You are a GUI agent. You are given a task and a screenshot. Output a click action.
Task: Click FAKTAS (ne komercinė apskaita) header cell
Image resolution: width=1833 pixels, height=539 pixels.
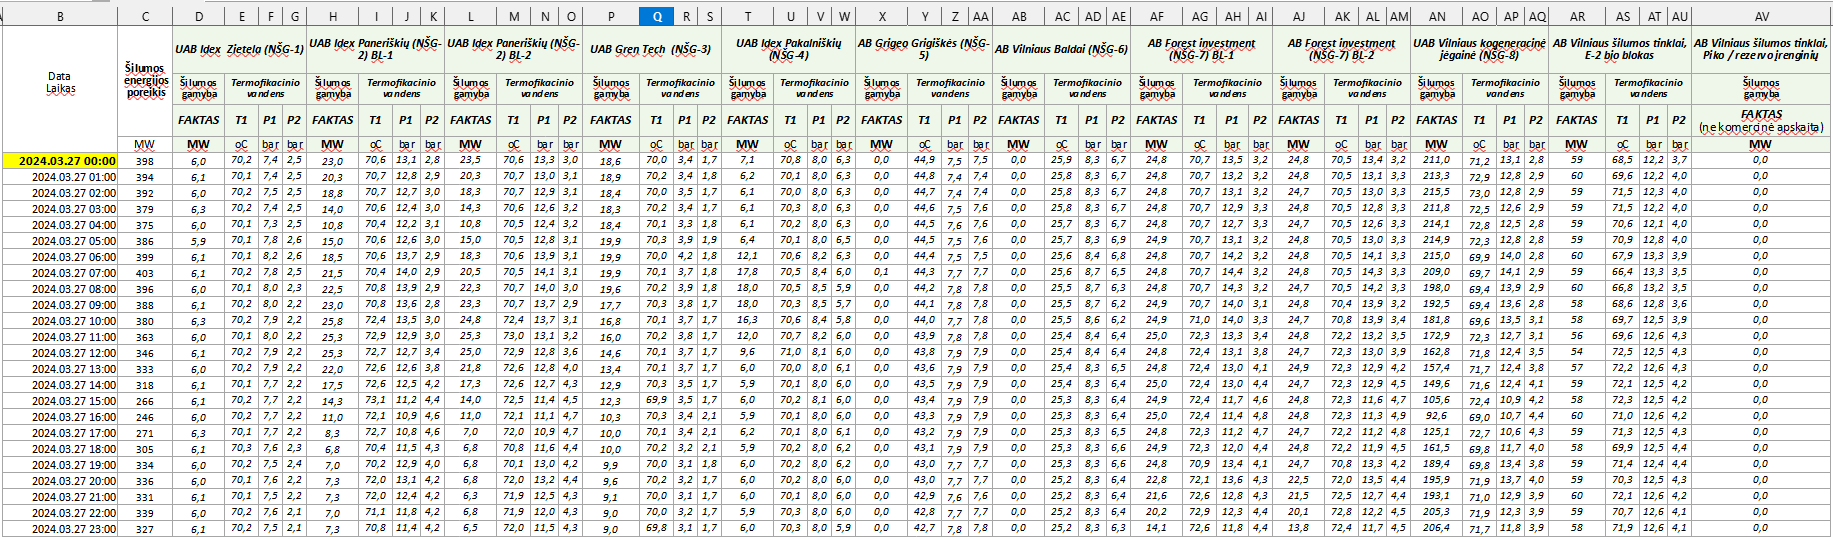click(x=1761, y=120)
